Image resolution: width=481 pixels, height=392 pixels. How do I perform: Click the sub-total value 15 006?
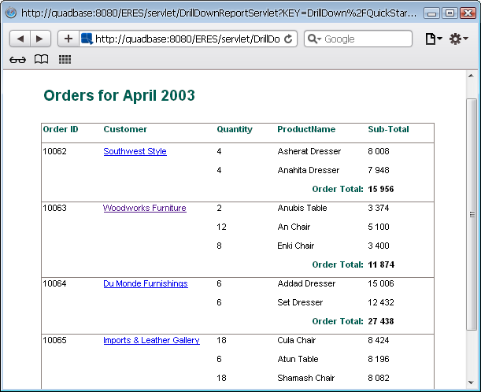point(381,284)
